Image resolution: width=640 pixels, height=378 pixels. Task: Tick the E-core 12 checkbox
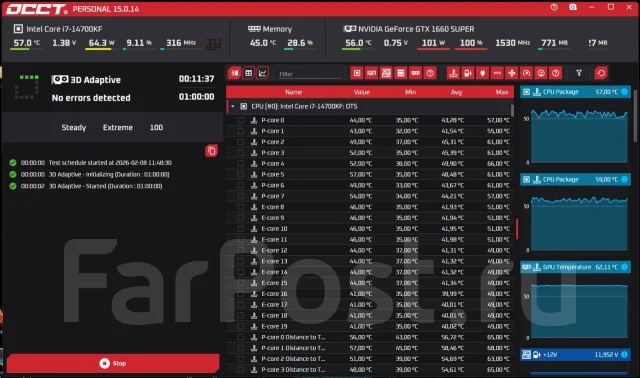tap(241, 250)
